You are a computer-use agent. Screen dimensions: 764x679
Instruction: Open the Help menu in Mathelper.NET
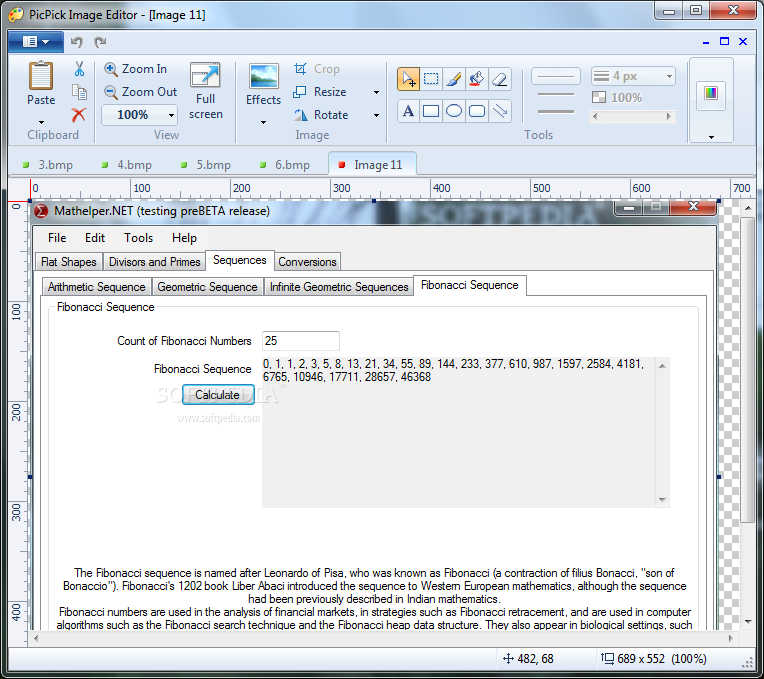pyautogui.click(x=184, y=238)
